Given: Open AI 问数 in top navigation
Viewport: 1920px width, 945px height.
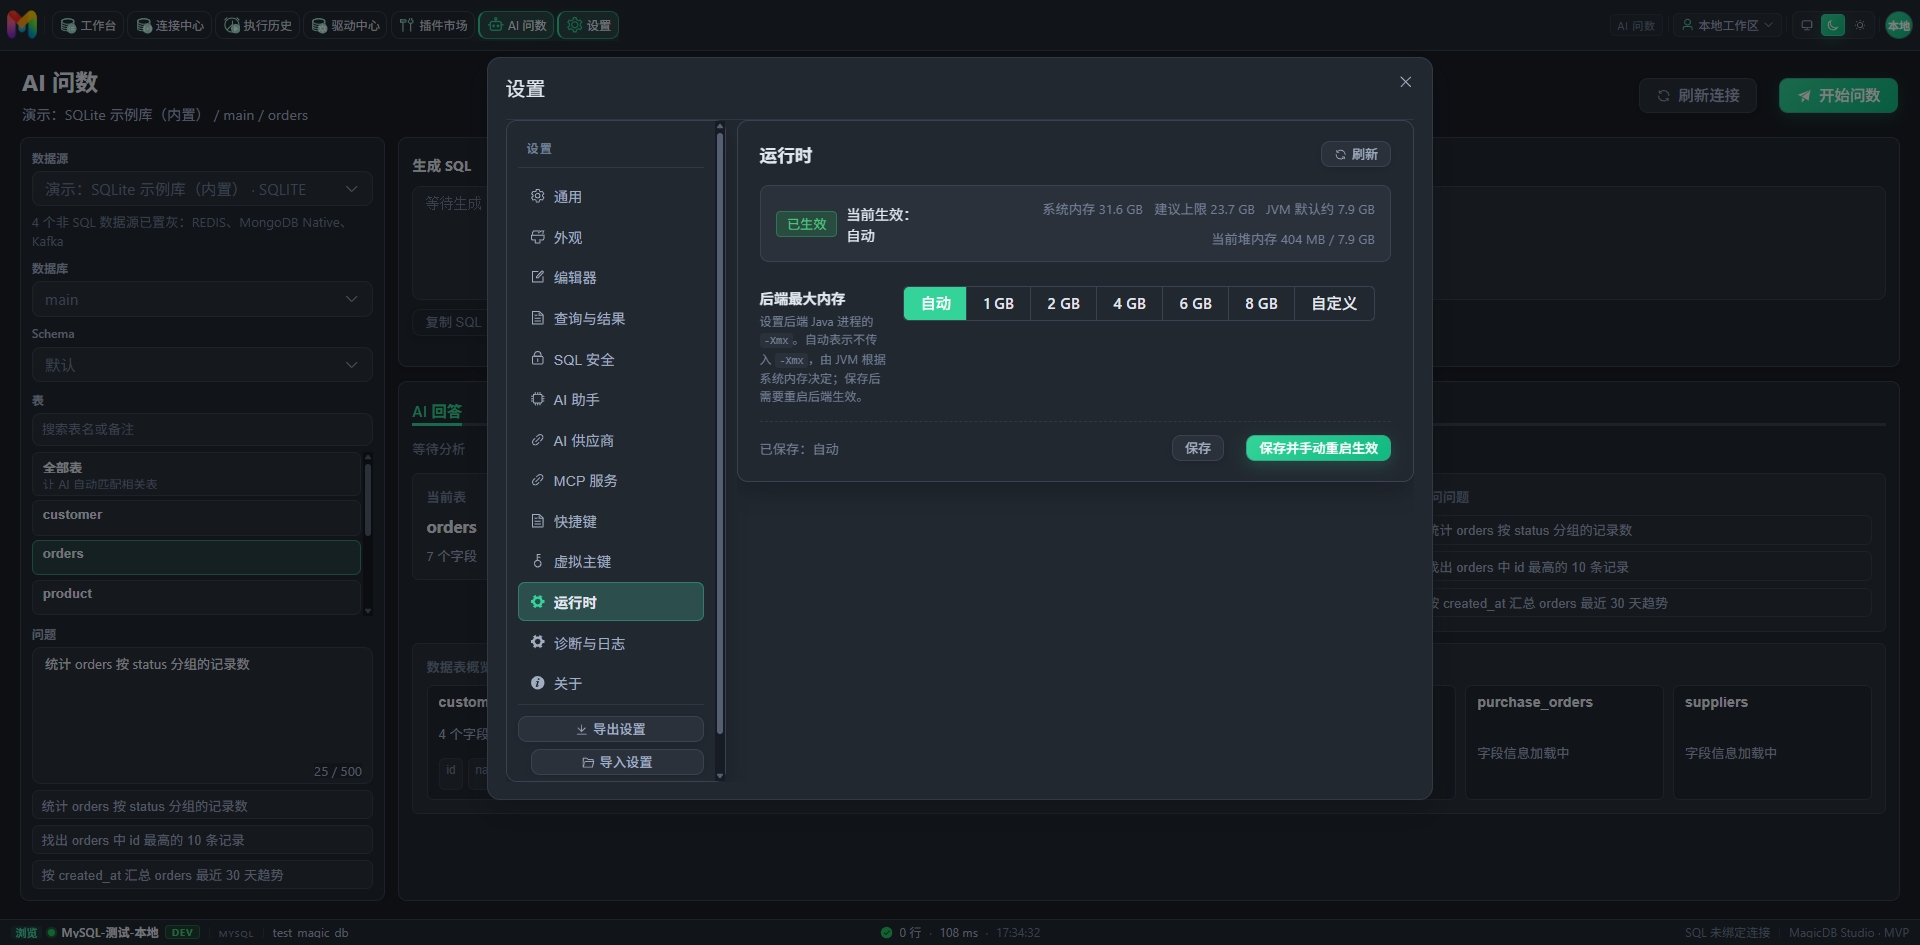Looking at the screenshot, I should point(517,25).
